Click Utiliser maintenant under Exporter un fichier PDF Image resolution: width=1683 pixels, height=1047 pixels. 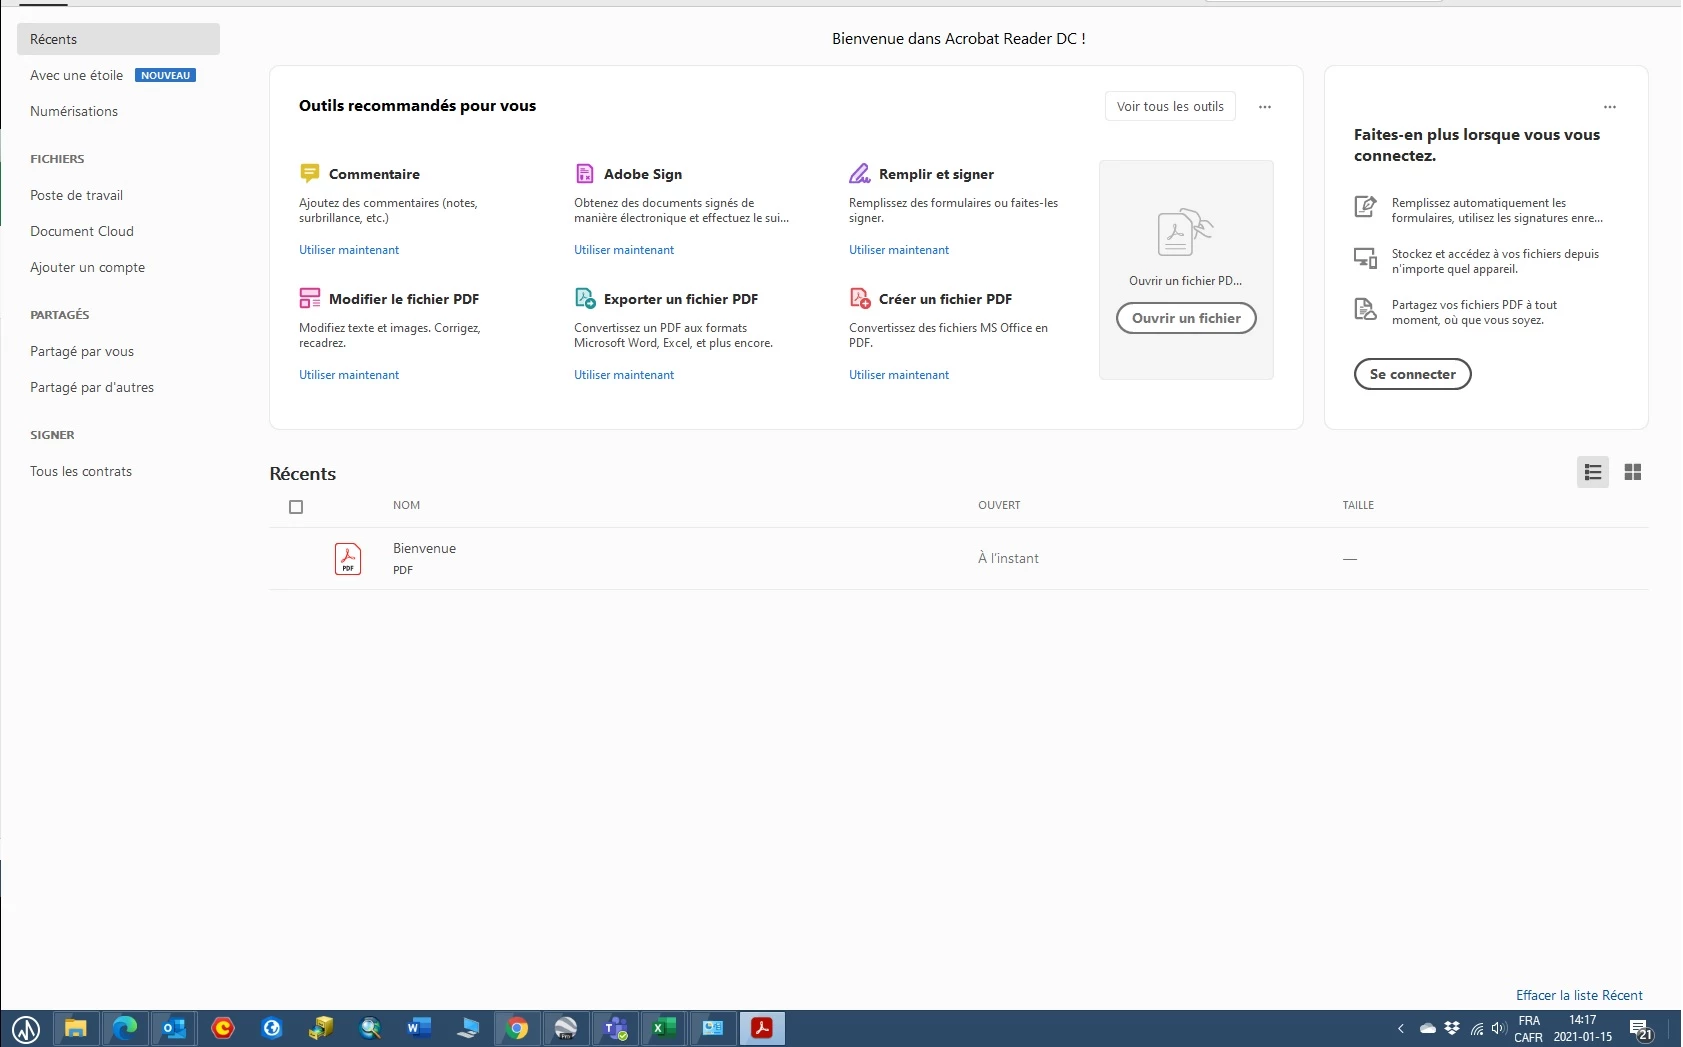pos(624,375)
